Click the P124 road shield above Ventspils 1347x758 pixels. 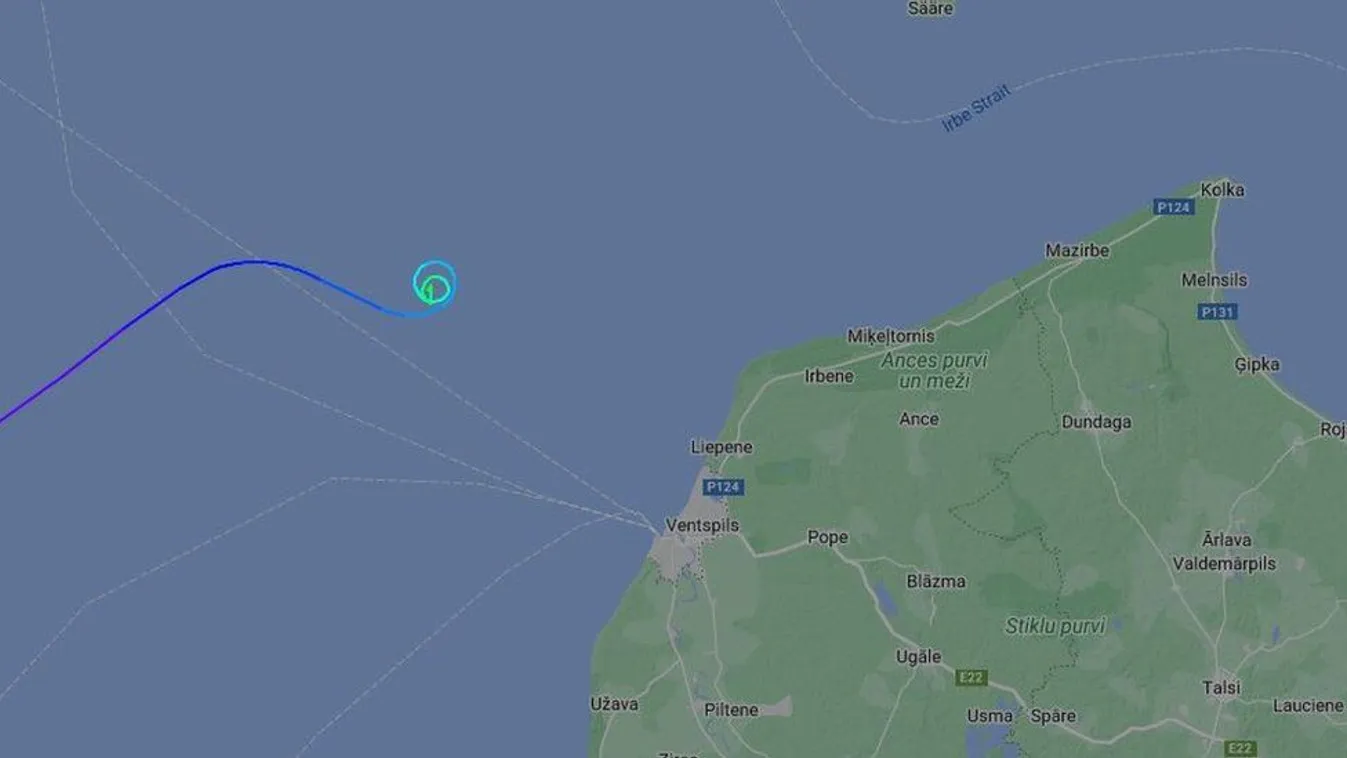[x=722, y=487]
